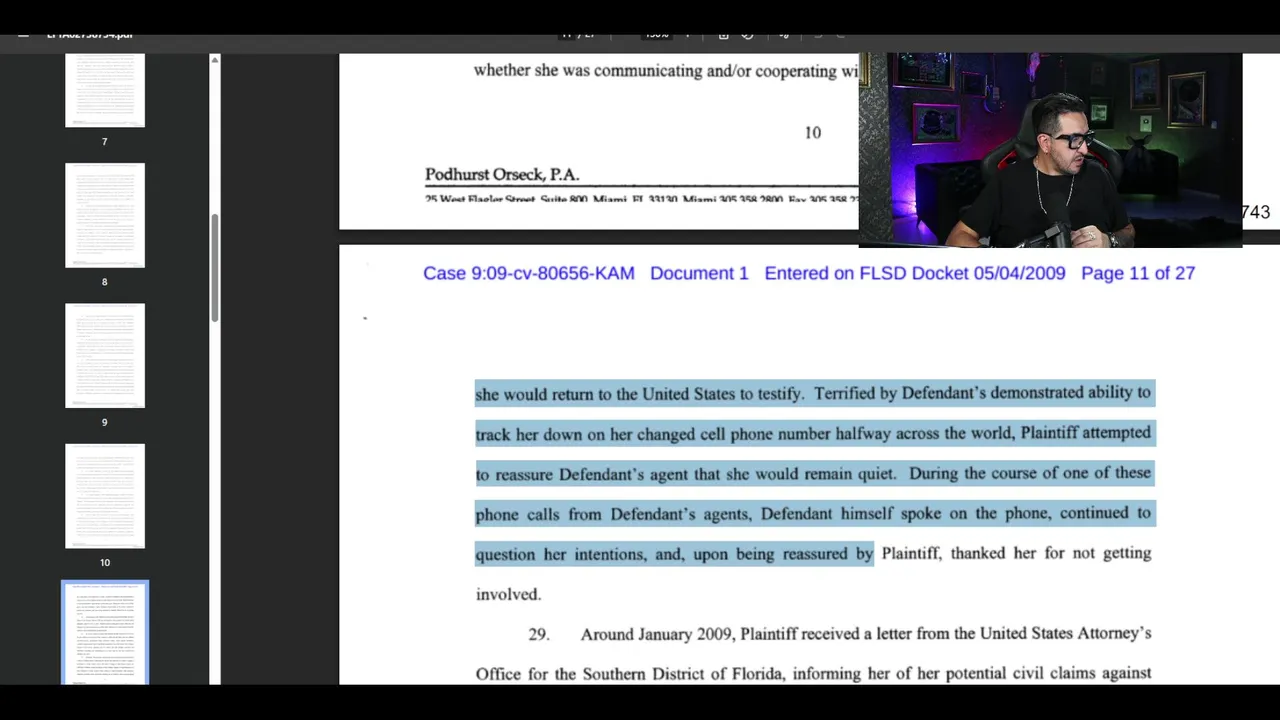
Task: Click the highlighted line starting 'she would return'
Action: pyautogui.click(x=814, y=393)
